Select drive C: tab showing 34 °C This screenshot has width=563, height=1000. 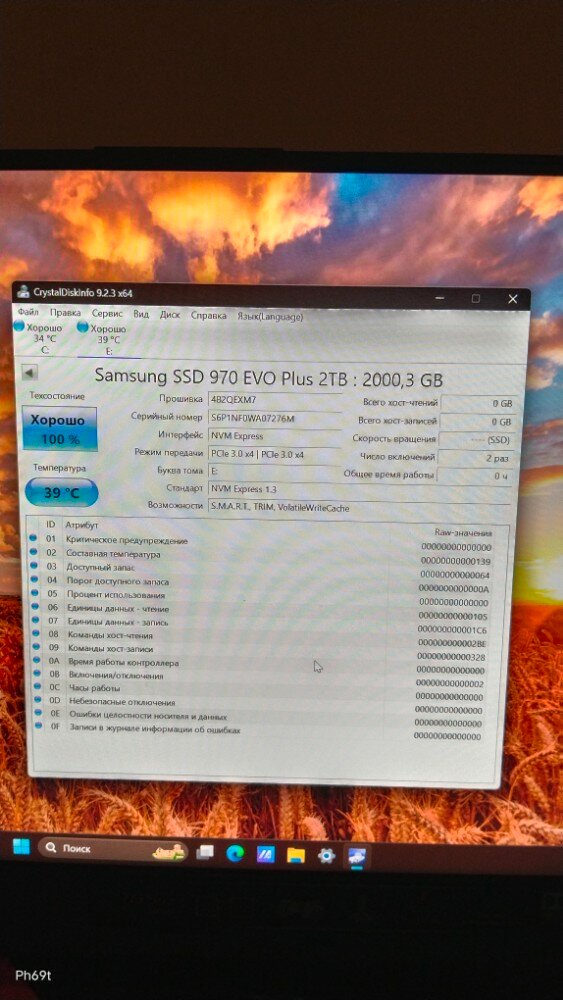click(40, 338)
